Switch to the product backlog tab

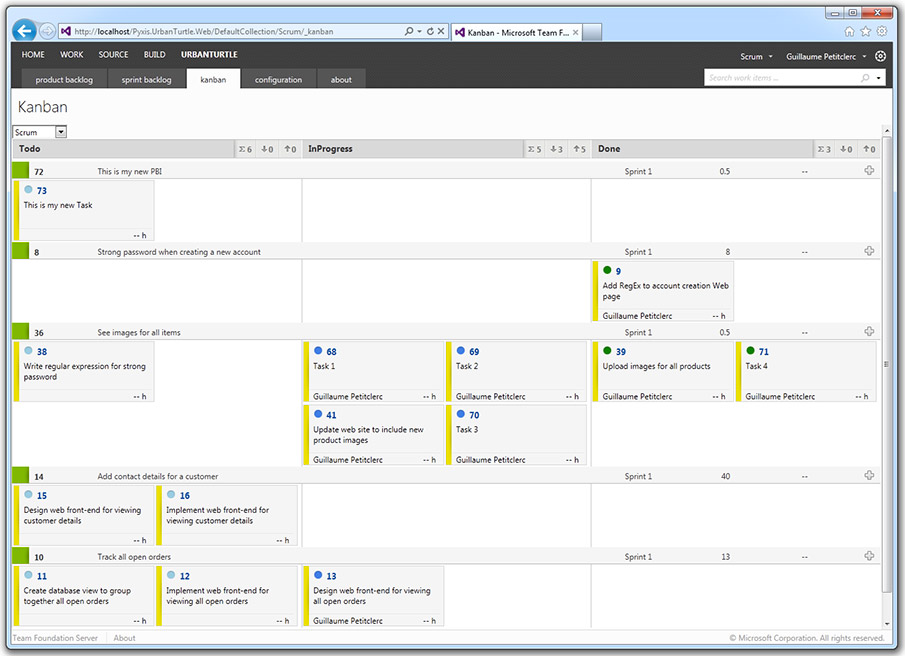[63, 78]
